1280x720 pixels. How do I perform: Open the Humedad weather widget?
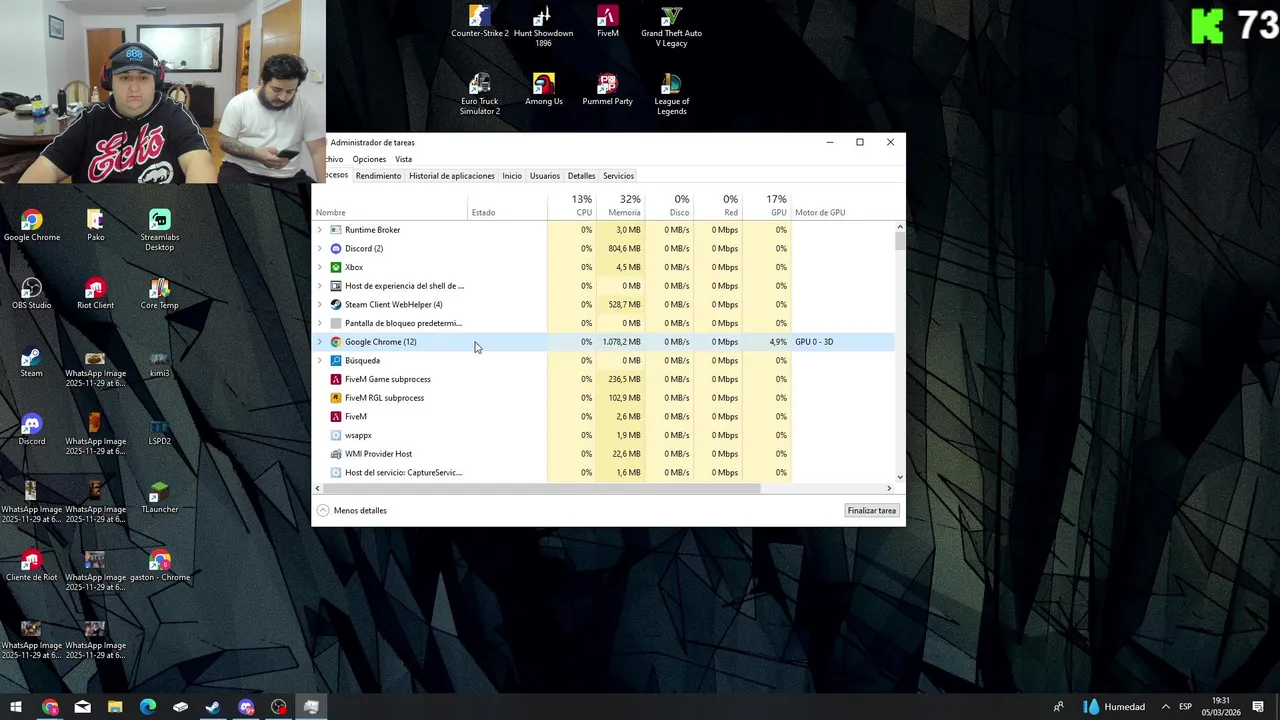(x=1115, y=707)
